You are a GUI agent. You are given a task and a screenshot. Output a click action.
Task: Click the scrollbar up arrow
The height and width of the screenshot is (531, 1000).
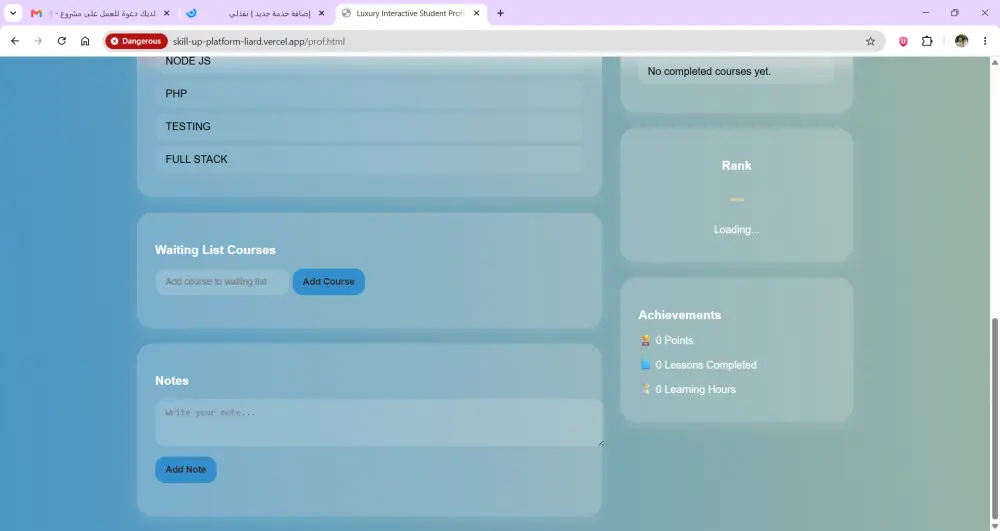[x=994, y=62]
